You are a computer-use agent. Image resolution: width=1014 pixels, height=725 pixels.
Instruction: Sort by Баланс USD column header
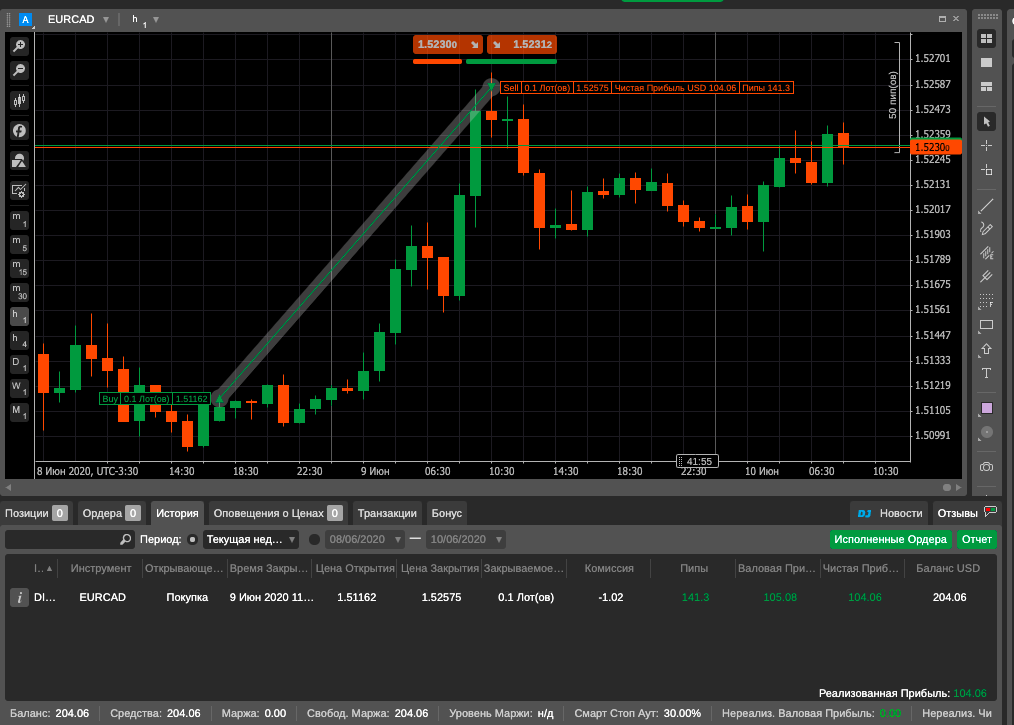click(948, 568)
